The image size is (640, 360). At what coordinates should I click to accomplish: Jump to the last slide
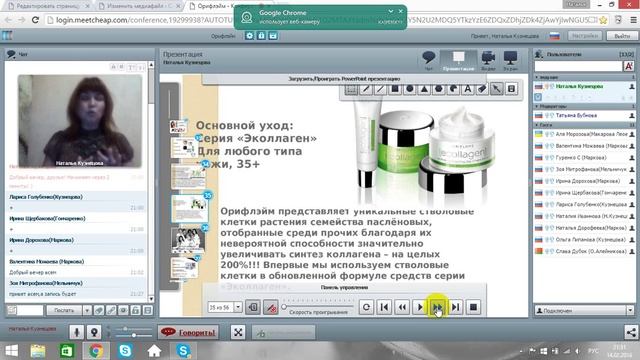(456, 307)
